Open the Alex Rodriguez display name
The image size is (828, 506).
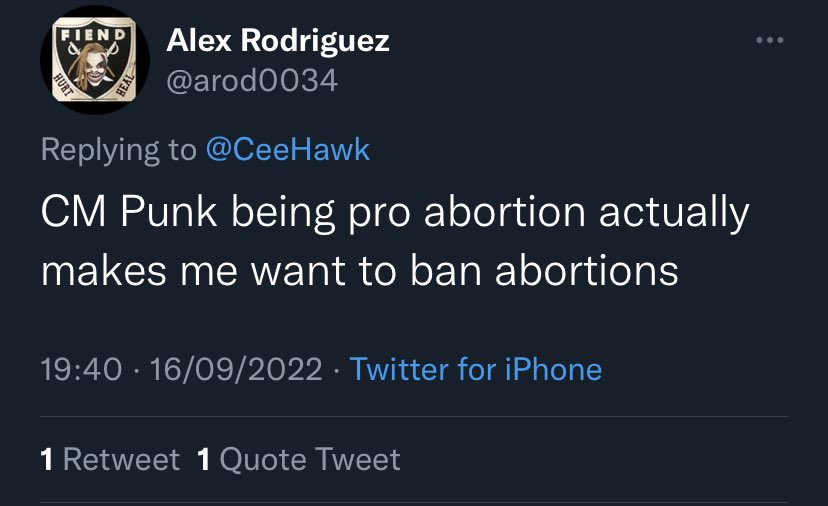pyautogui.click(x=277, y=41)
